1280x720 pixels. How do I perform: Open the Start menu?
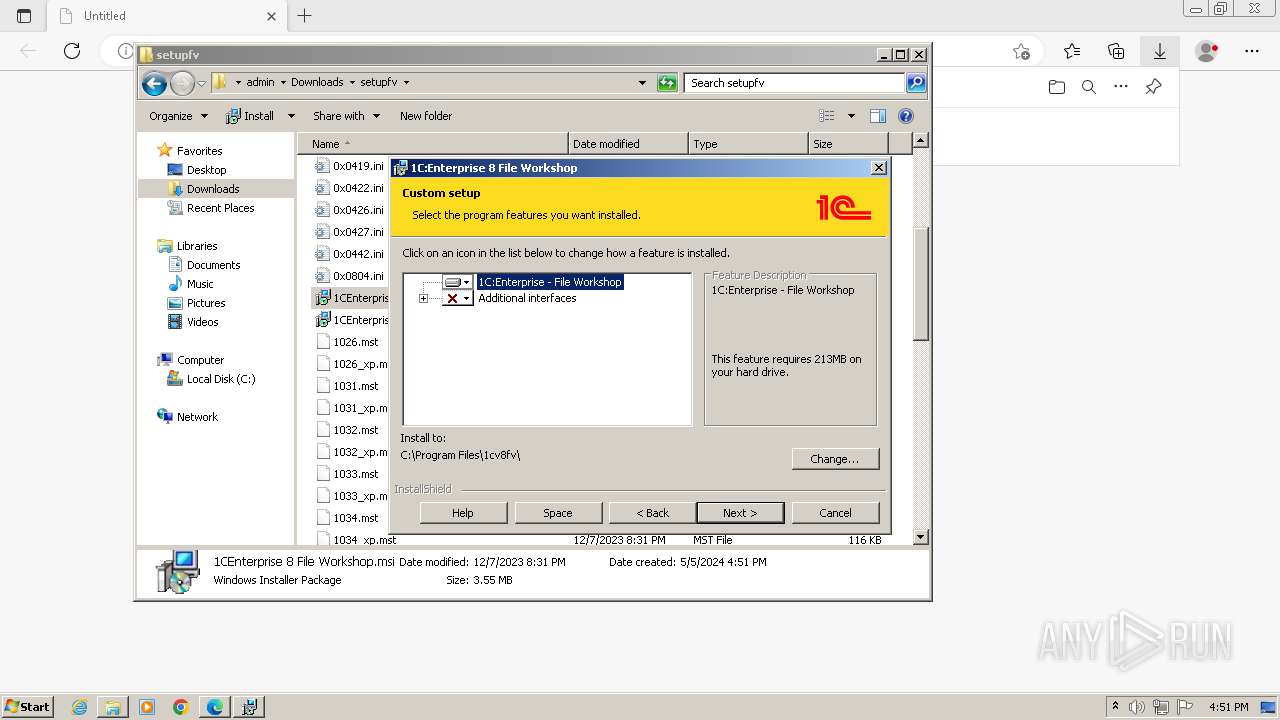(x=27, y=707)
